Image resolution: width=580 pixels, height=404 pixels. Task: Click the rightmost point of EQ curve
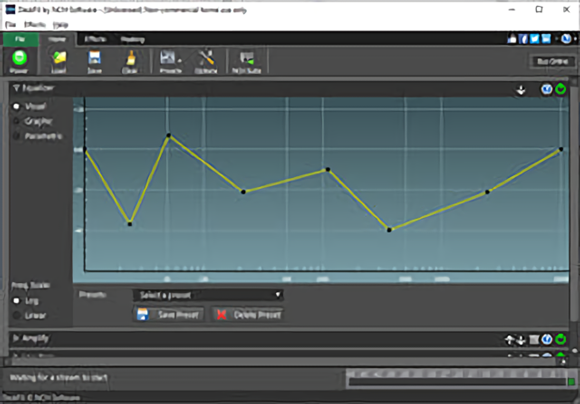point(561,149)
